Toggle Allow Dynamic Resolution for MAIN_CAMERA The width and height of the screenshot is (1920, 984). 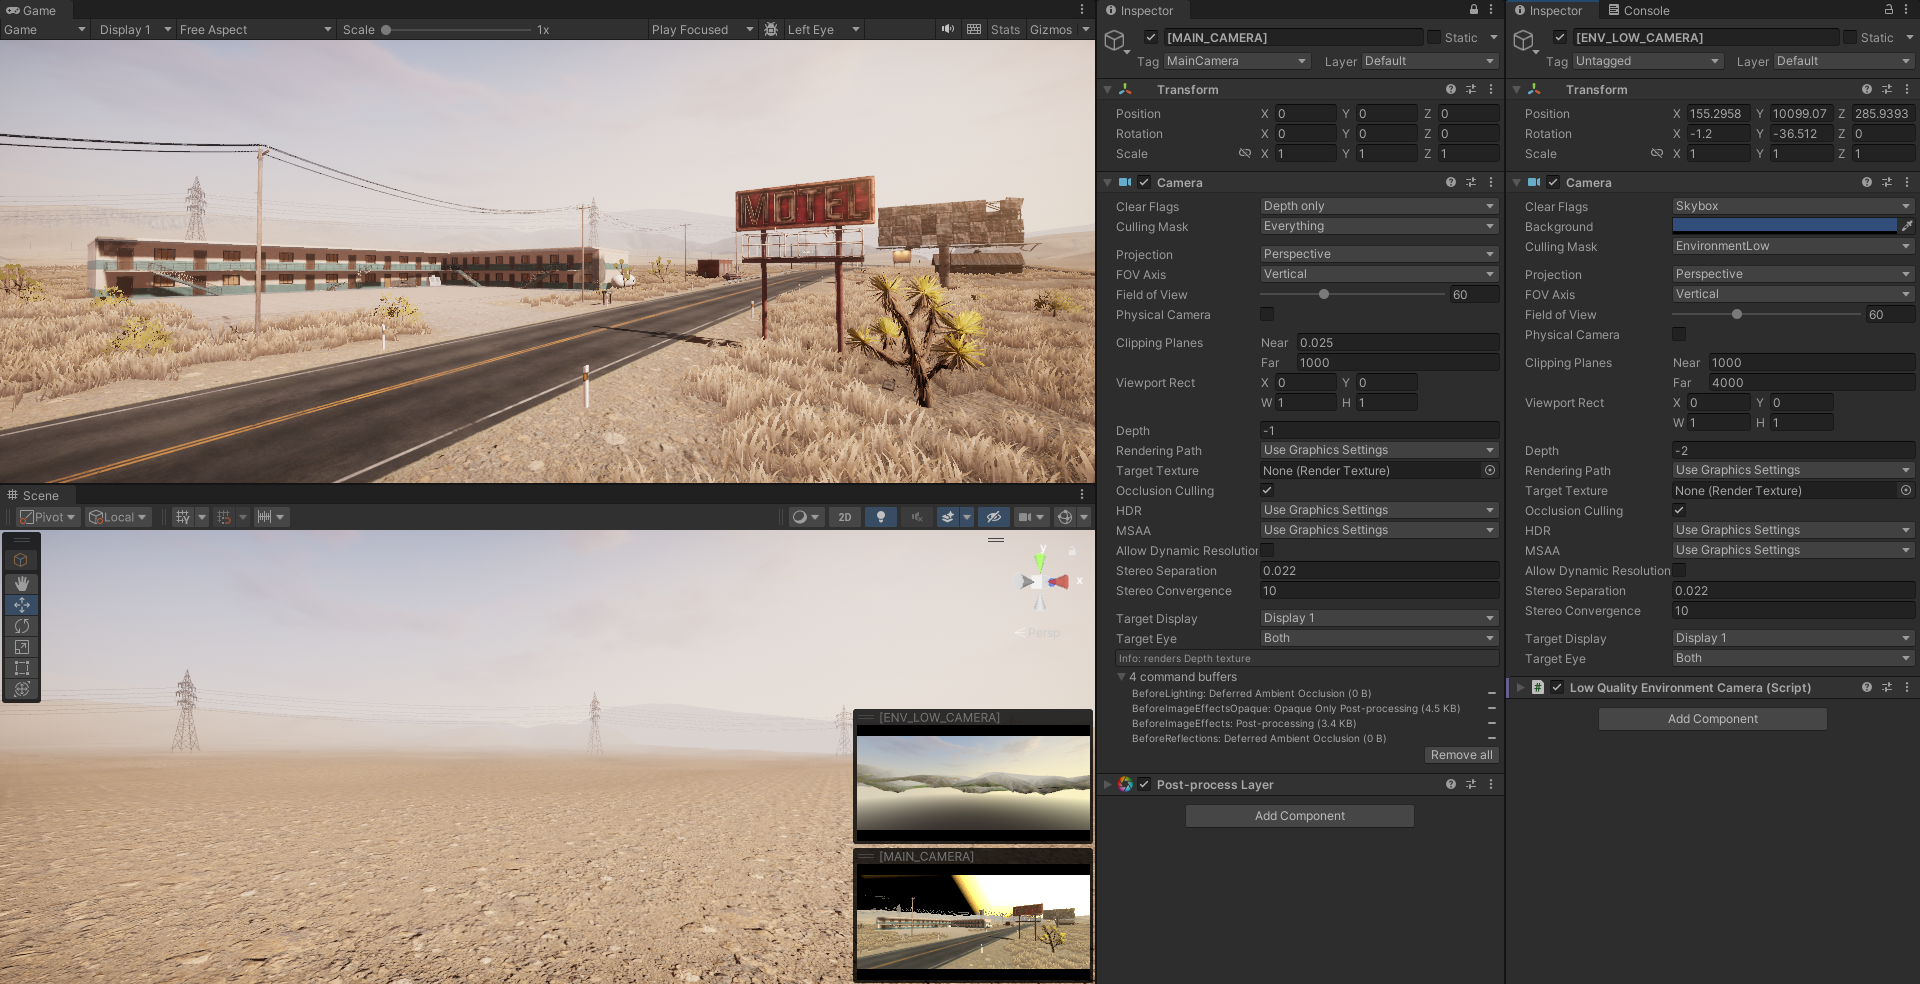1267,550
